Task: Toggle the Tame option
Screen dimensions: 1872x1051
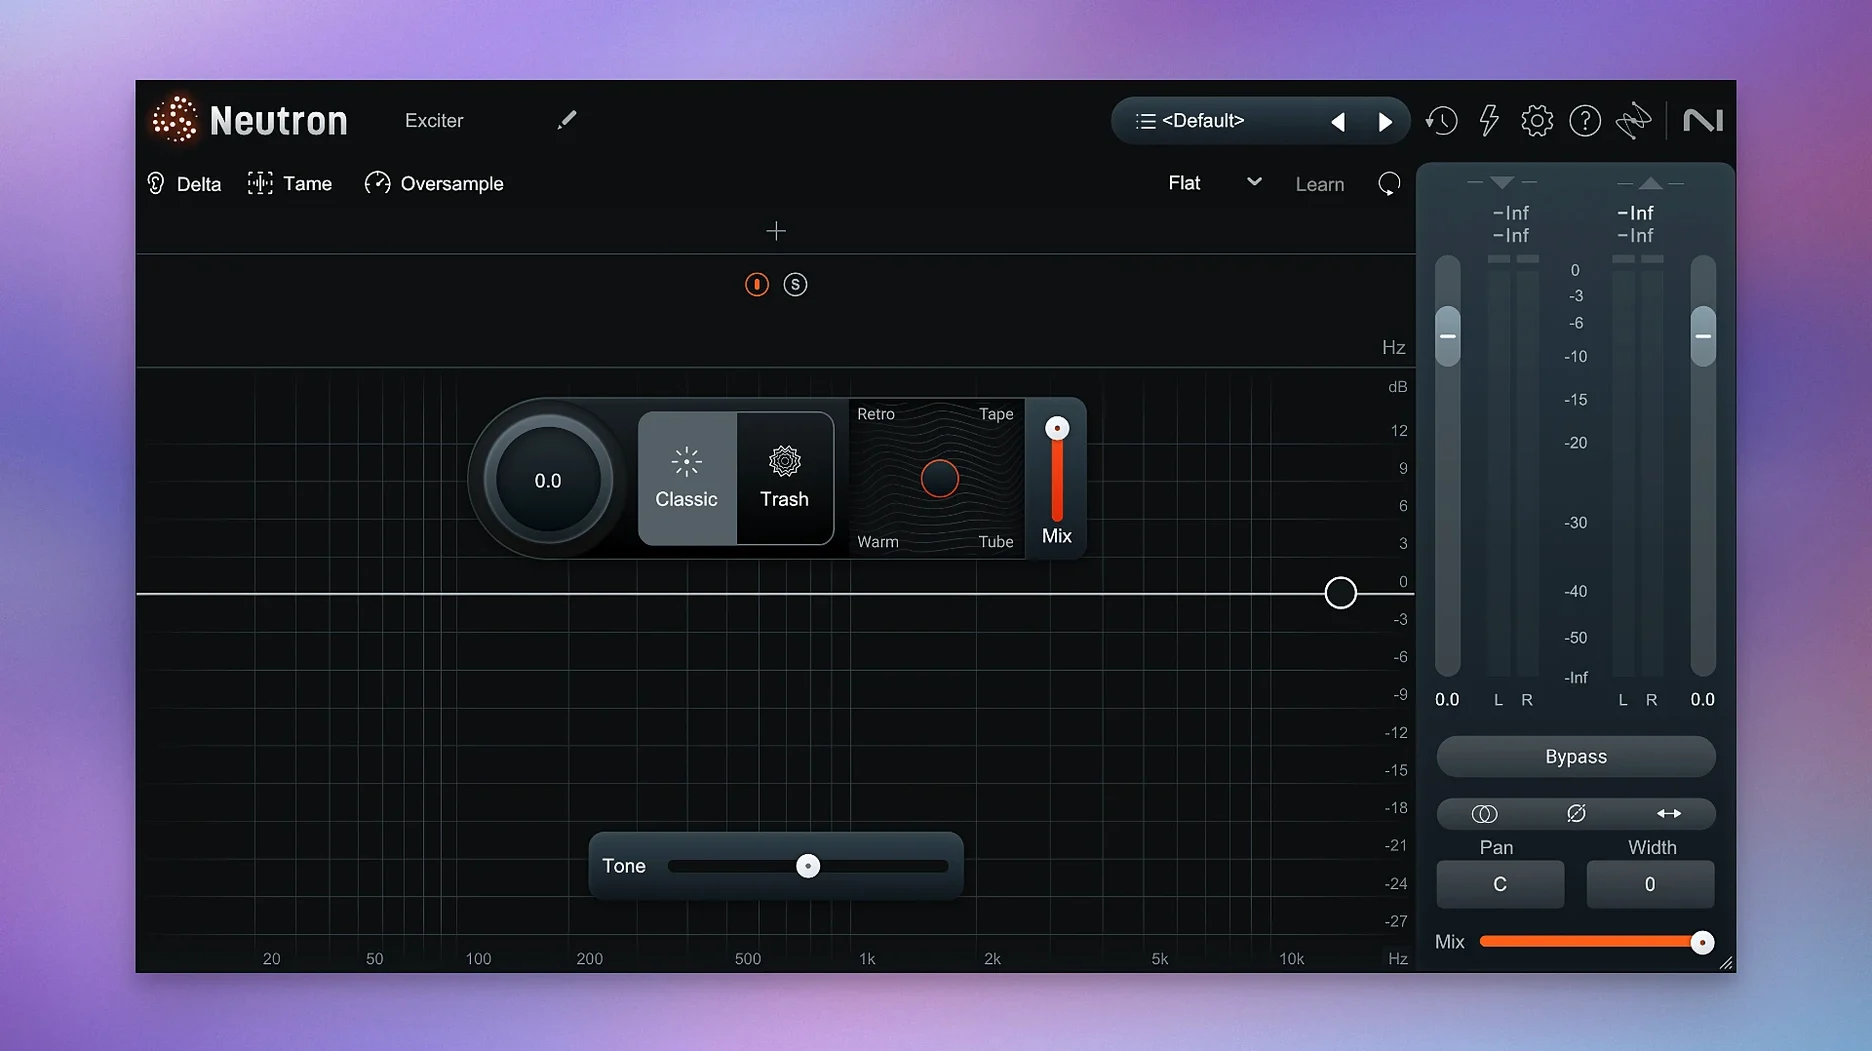Action: 290,184
